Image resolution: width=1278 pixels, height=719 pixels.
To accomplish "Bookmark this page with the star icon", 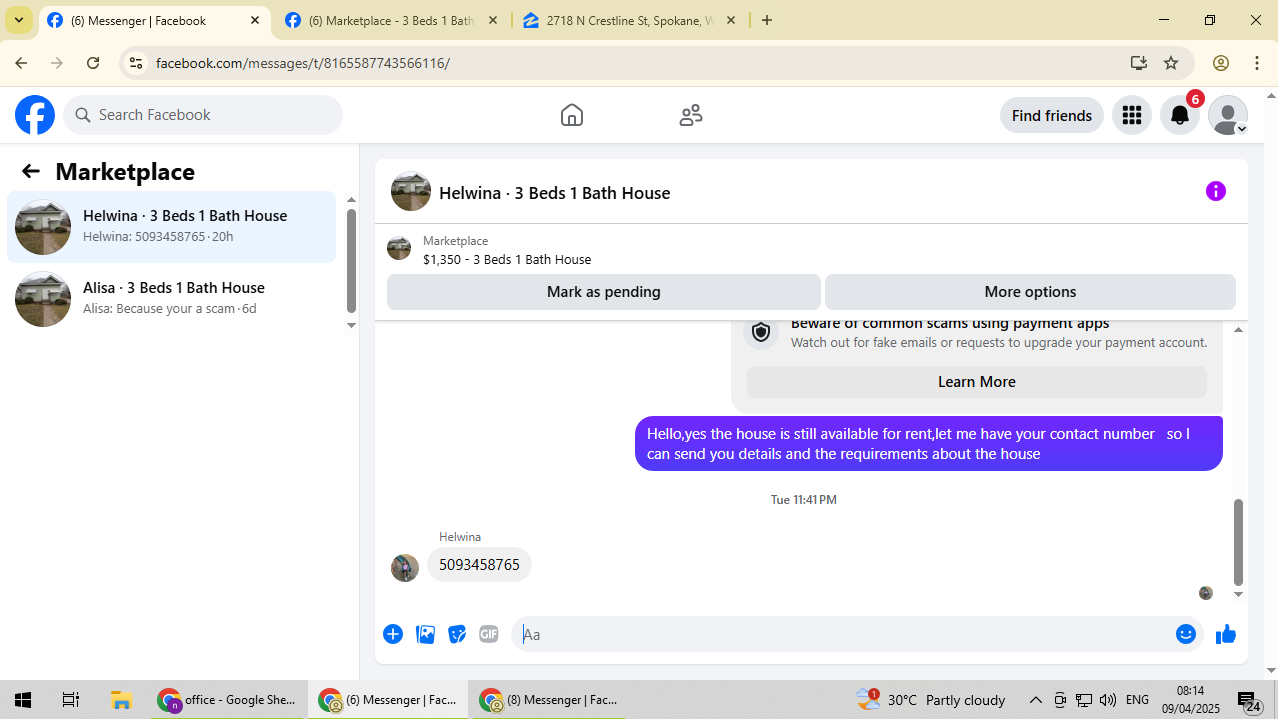I will pyautogui.click(x=1171, y=63).
